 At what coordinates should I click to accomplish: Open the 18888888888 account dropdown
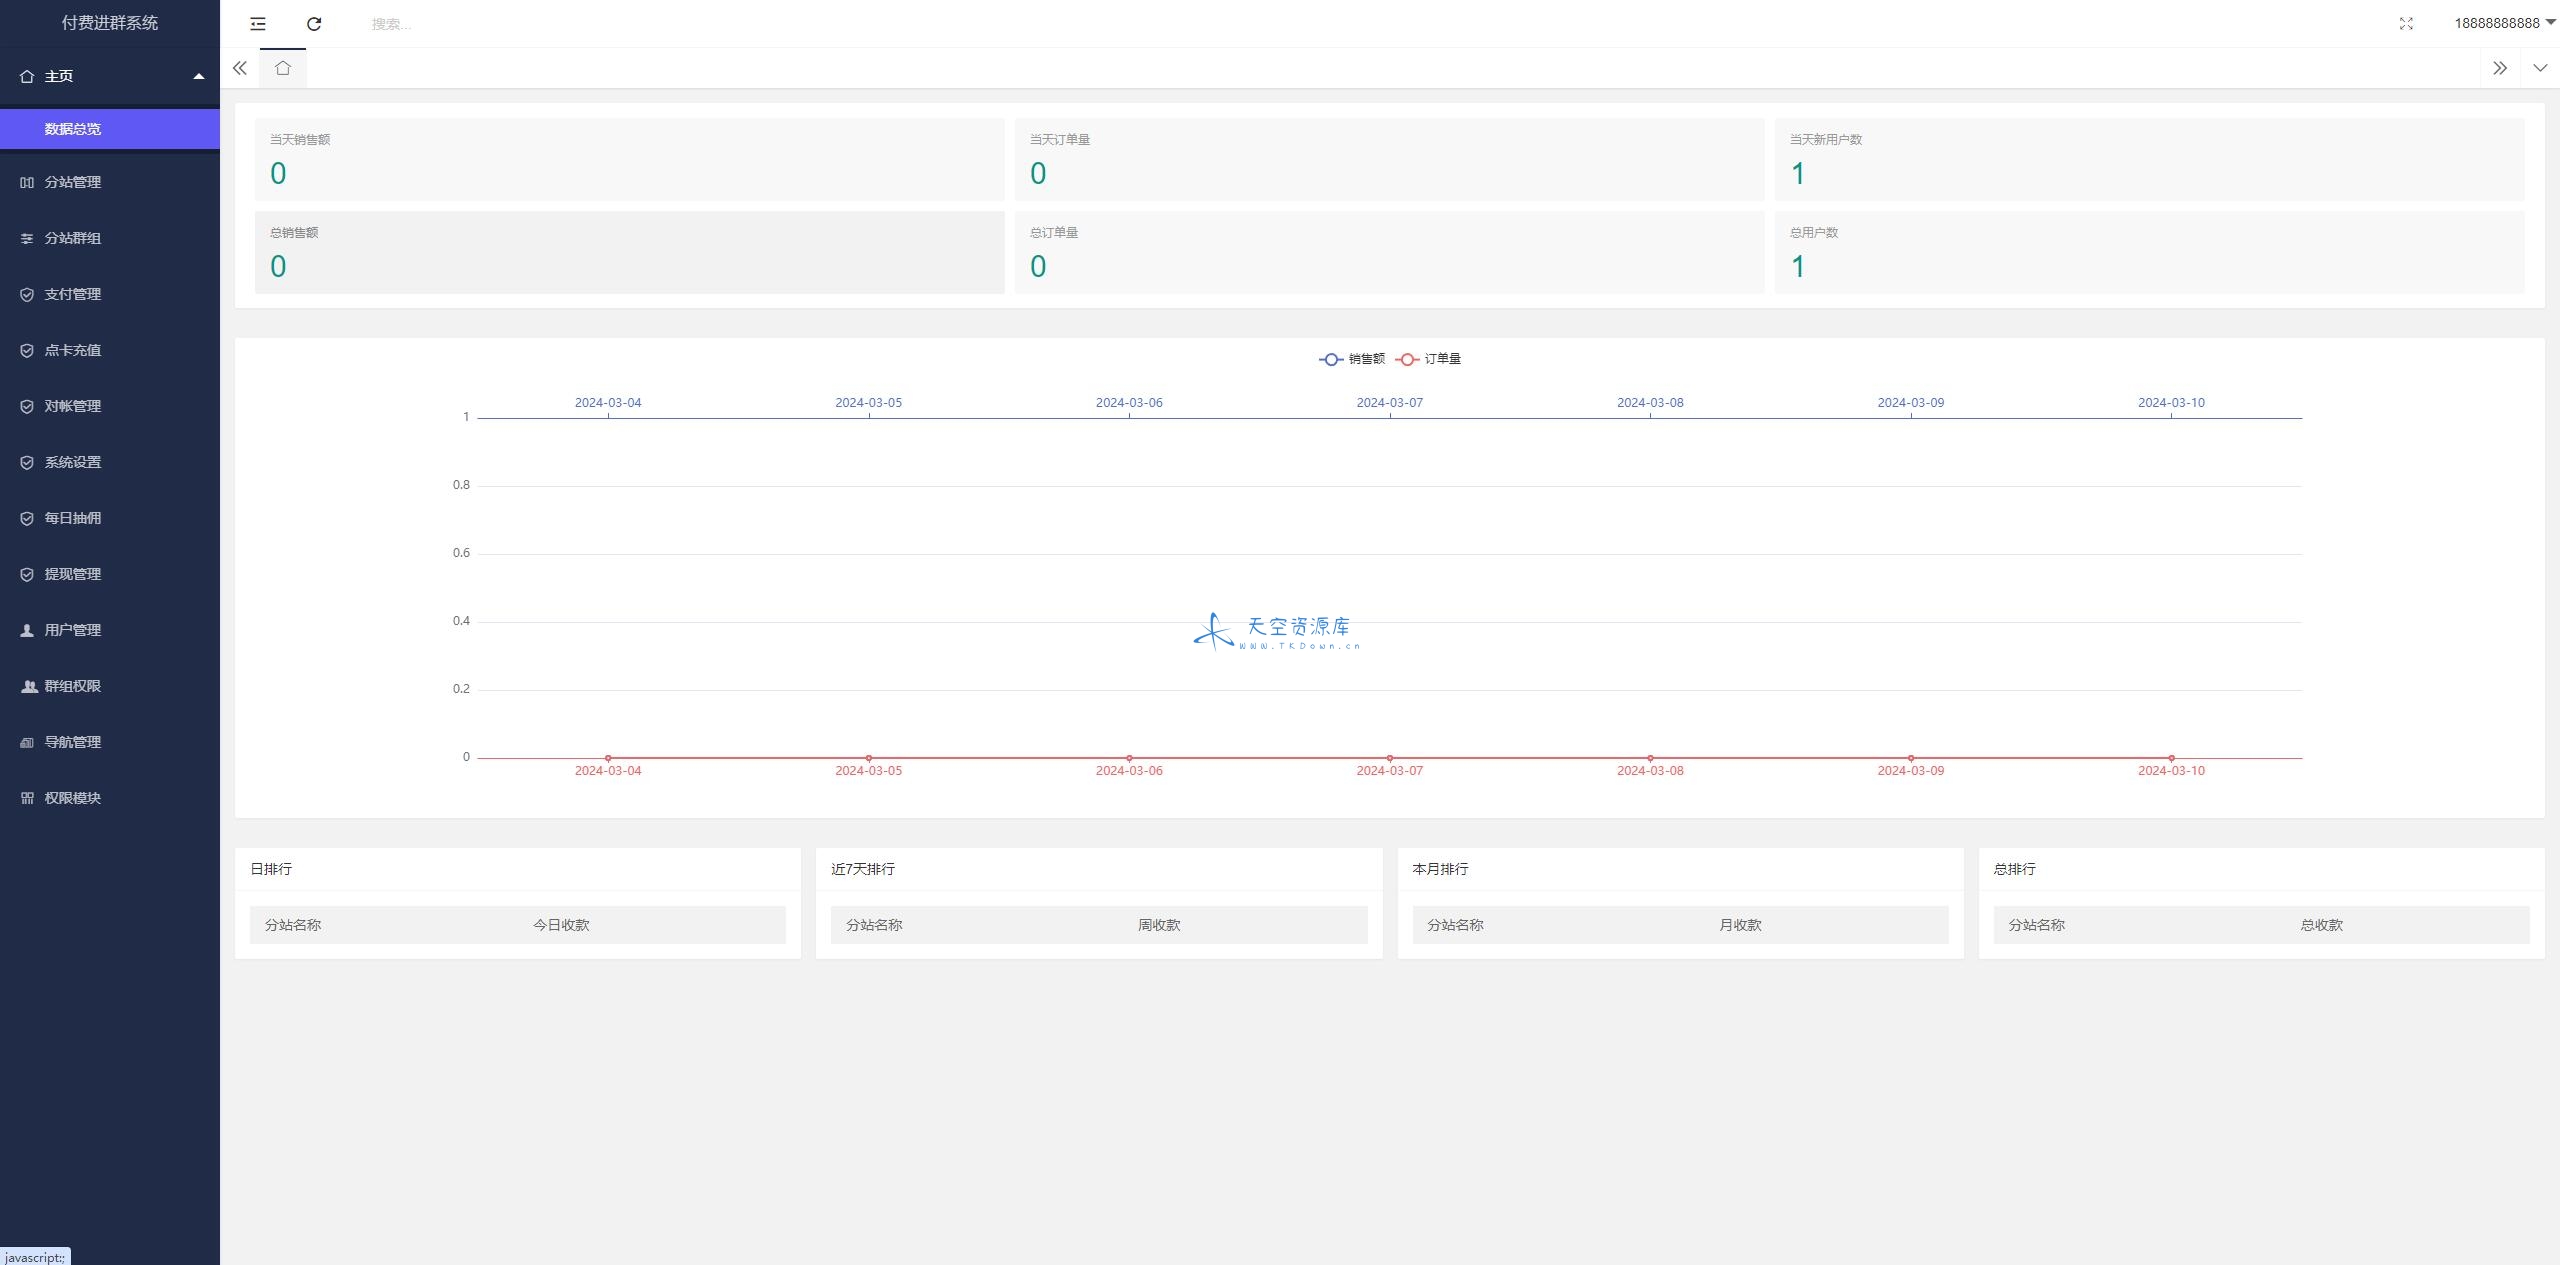click(x=2504, y=23)
